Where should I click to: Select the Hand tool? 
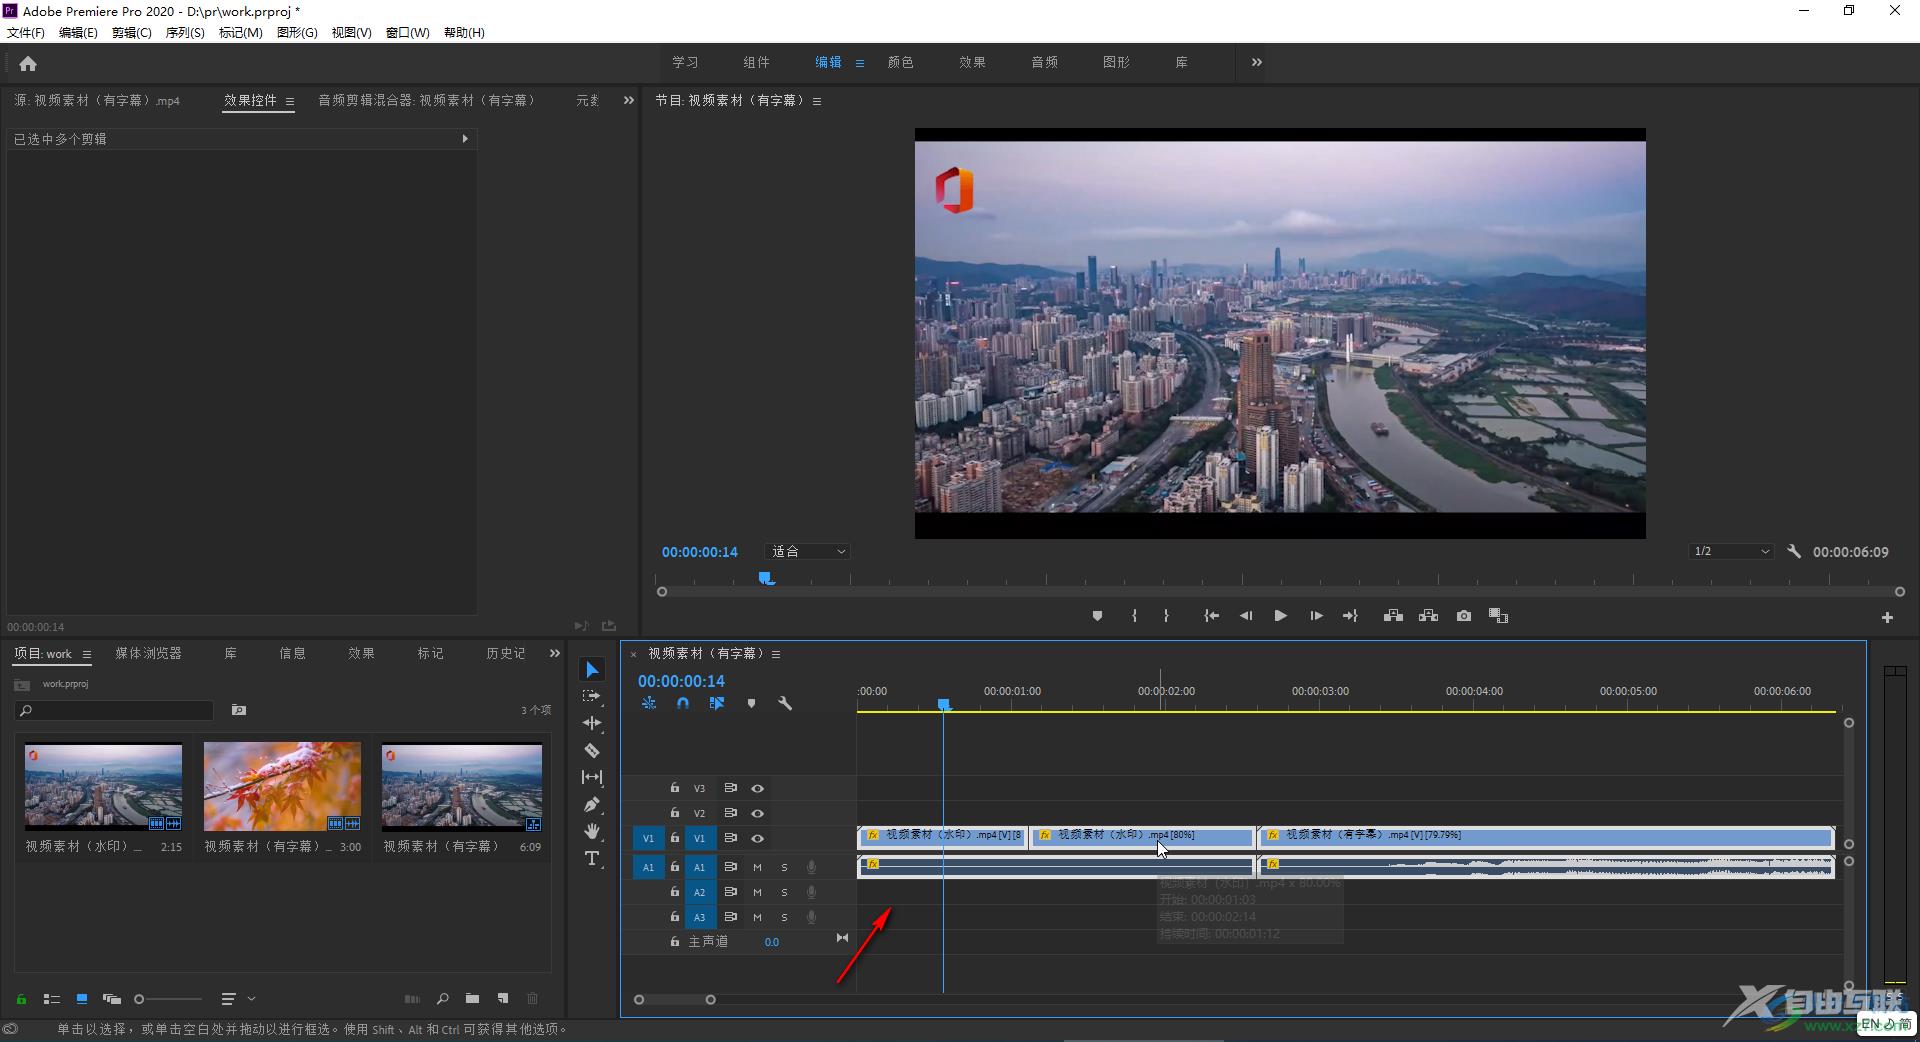point(592,831)
